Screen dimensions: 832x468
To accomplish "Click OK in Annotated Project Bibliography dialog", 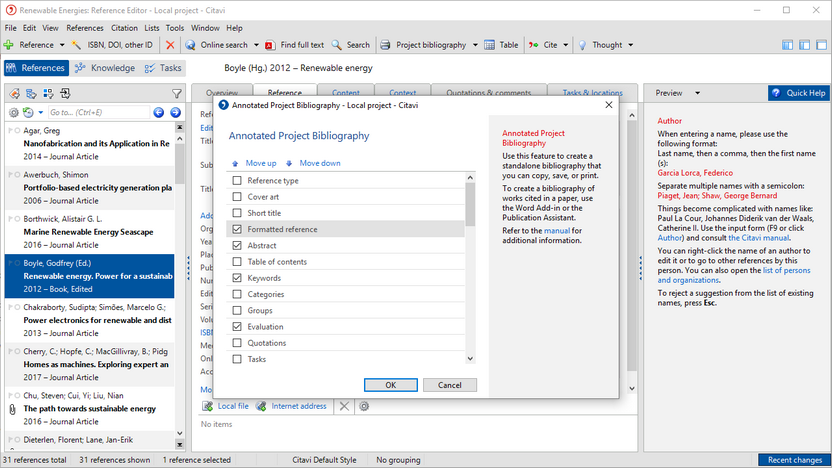I will 391,385.
